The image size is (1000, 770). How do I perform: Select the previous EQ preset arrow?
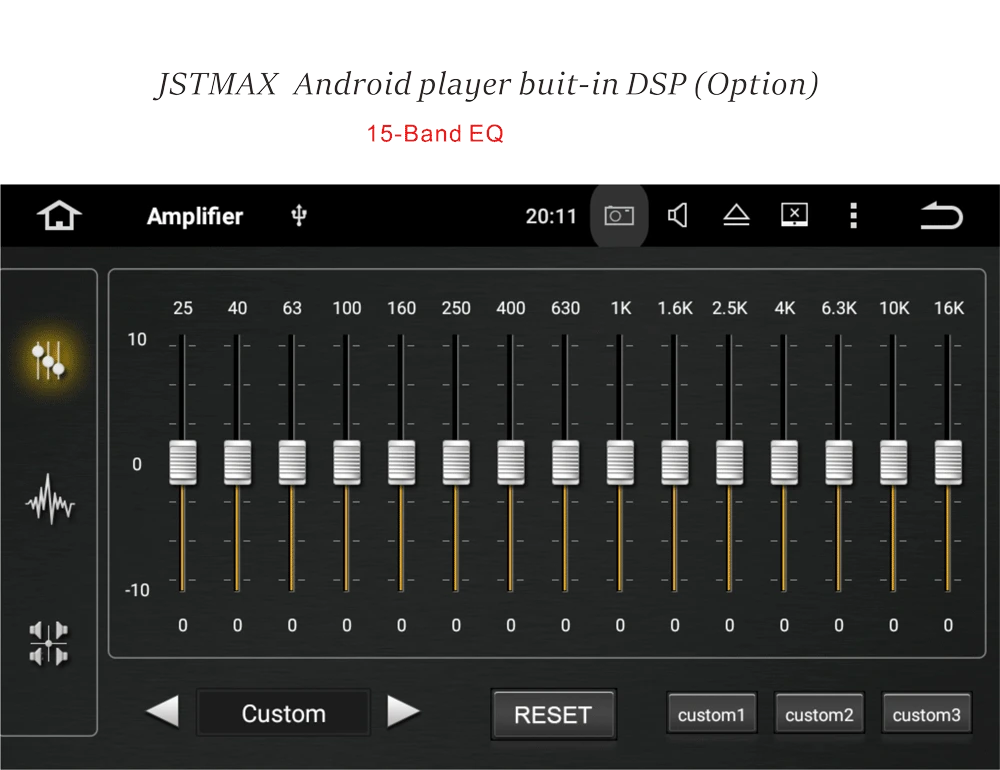(162, 711)
